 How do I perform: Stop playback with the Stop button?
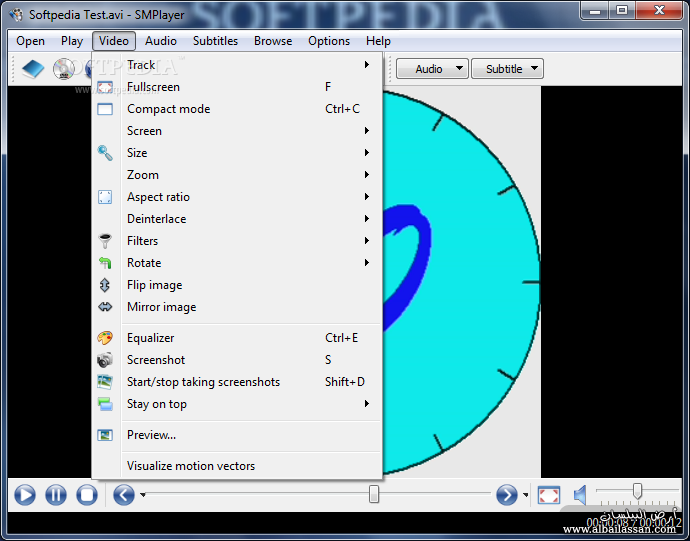pos(87,495)
